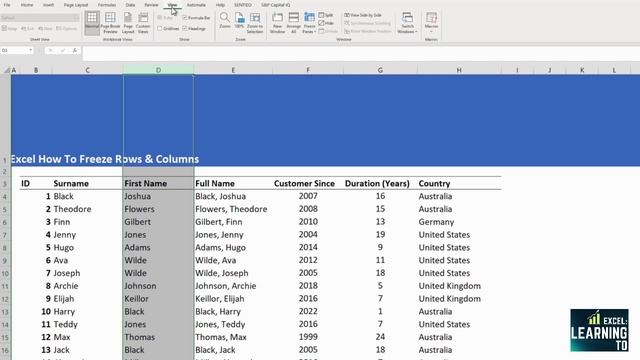Viewport: 640px width, 360px height.
Task: Click View Side by Side
Action: coord(363,15)
